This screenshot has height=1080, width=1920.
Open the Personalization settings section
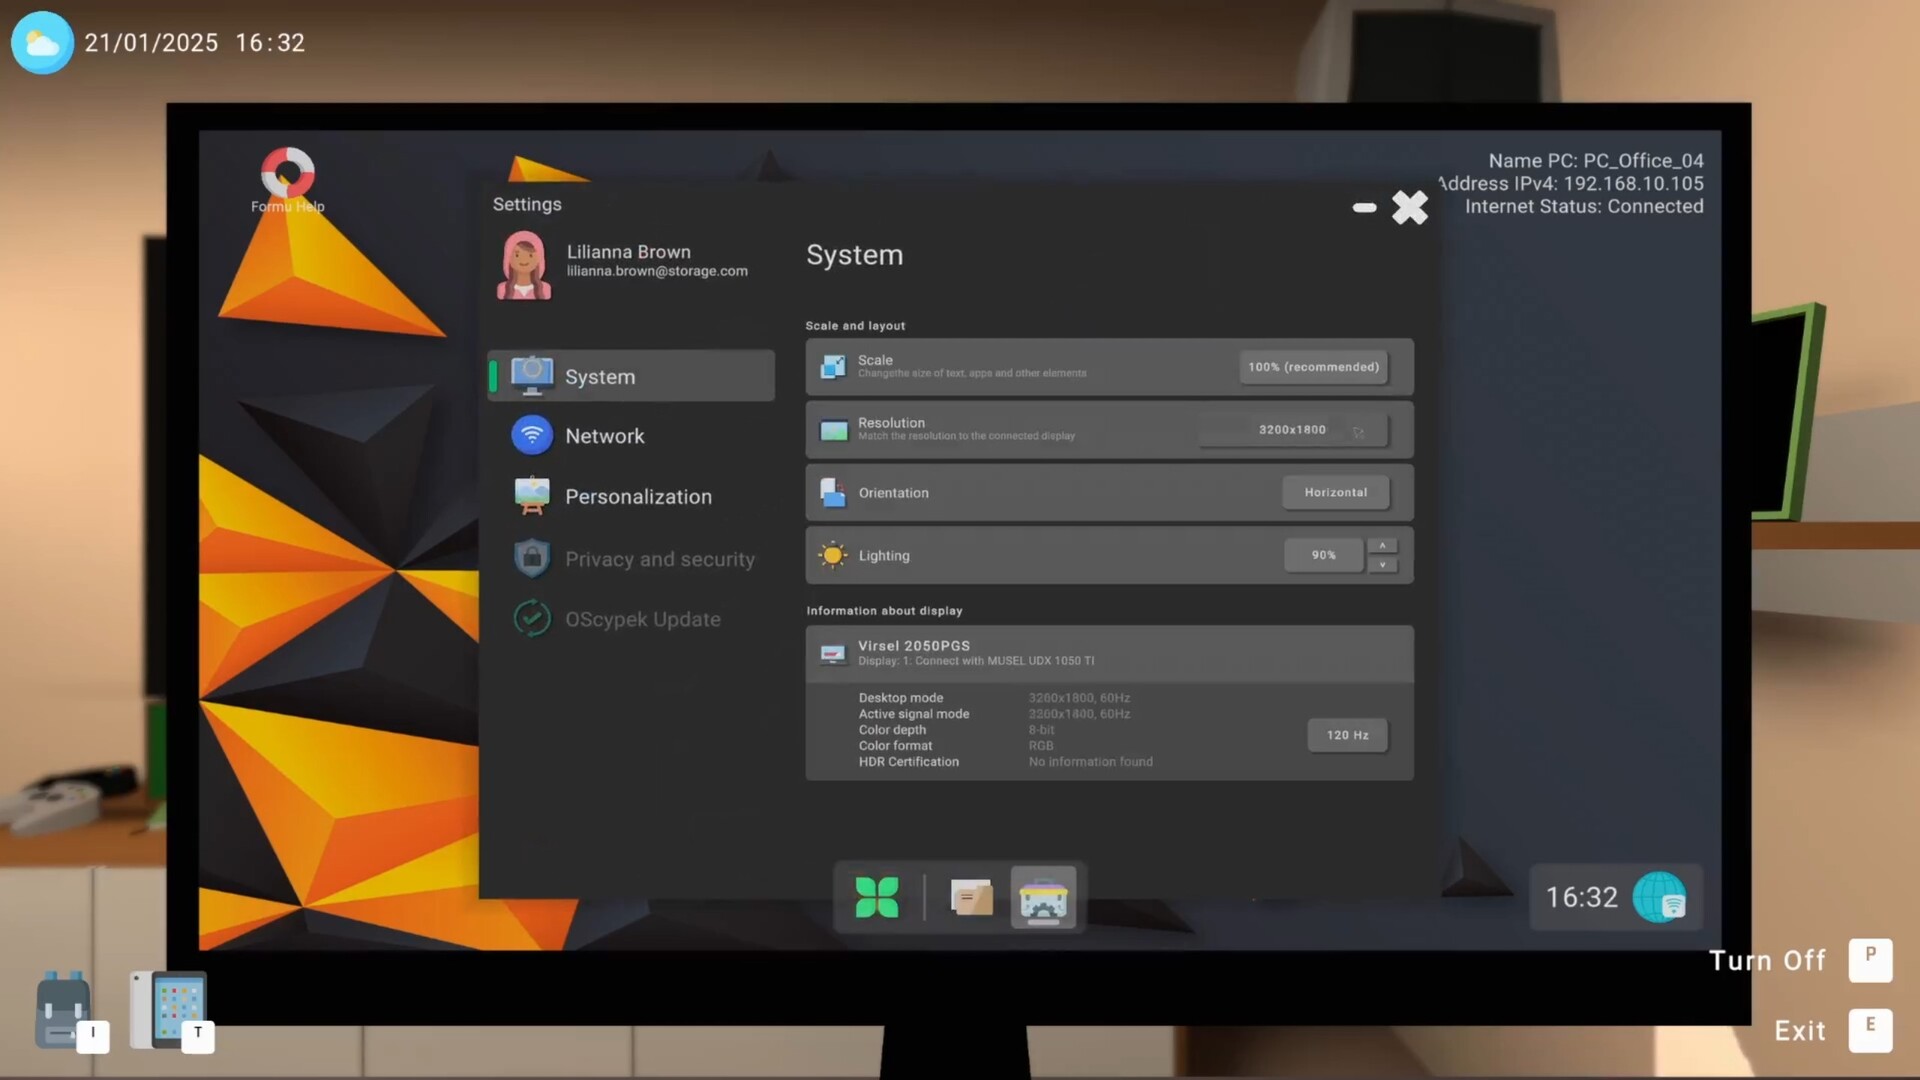(637, 497)
